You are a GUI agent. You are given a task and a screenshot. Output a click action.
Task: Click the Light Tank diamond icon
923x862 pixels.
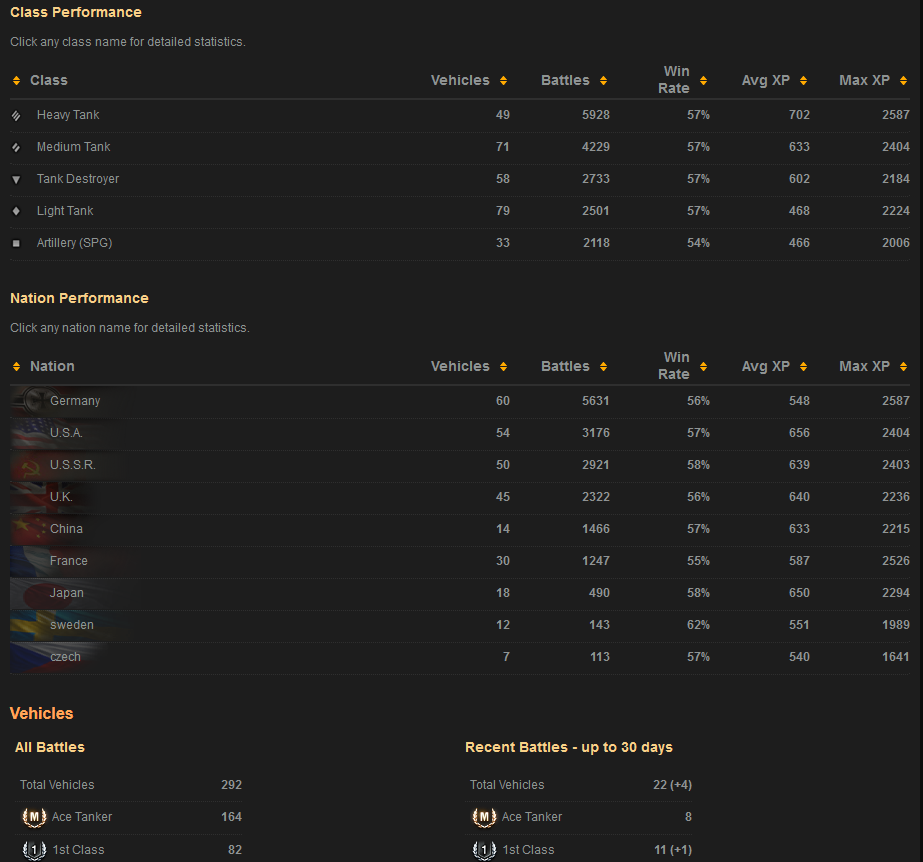tap(16, 212)
